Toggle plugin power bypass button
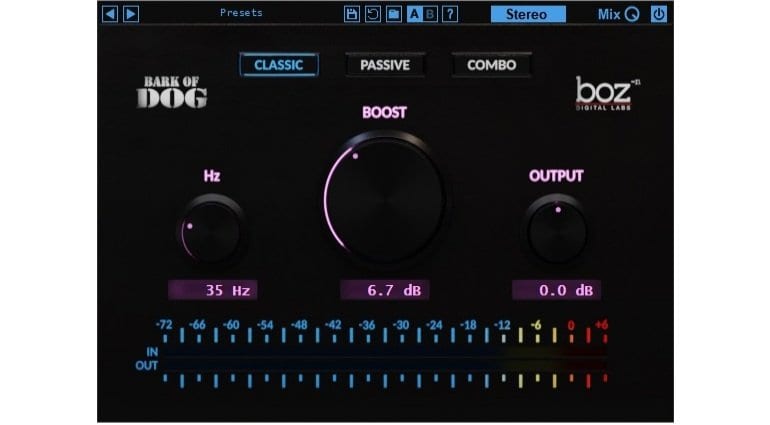Image resolution: width=770 pixels, height=425 pixels. click(659, 14)
